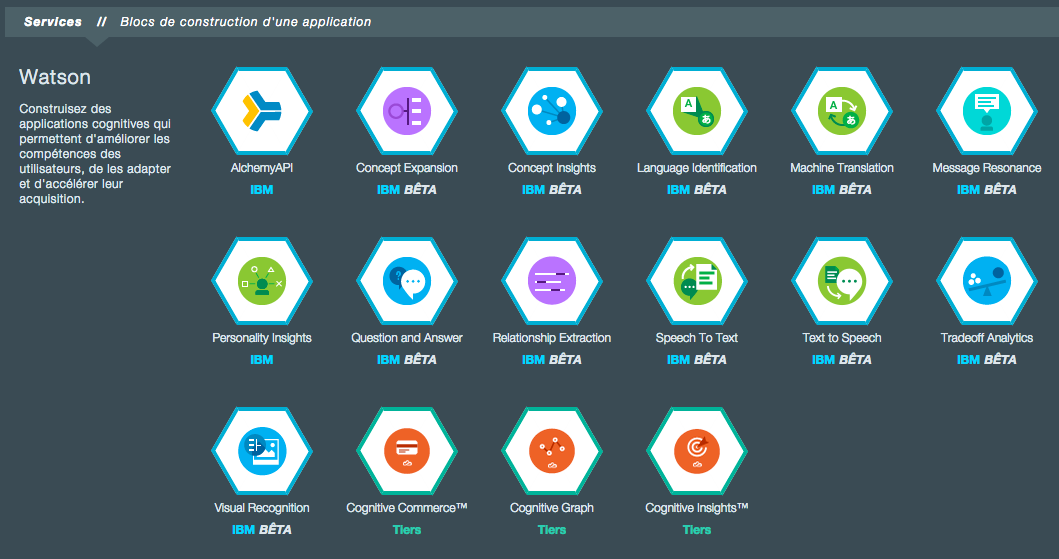This screenshot has width=1059, height=559.
Task: Click the Concept Insights label
Action: [x=552, y=168]
